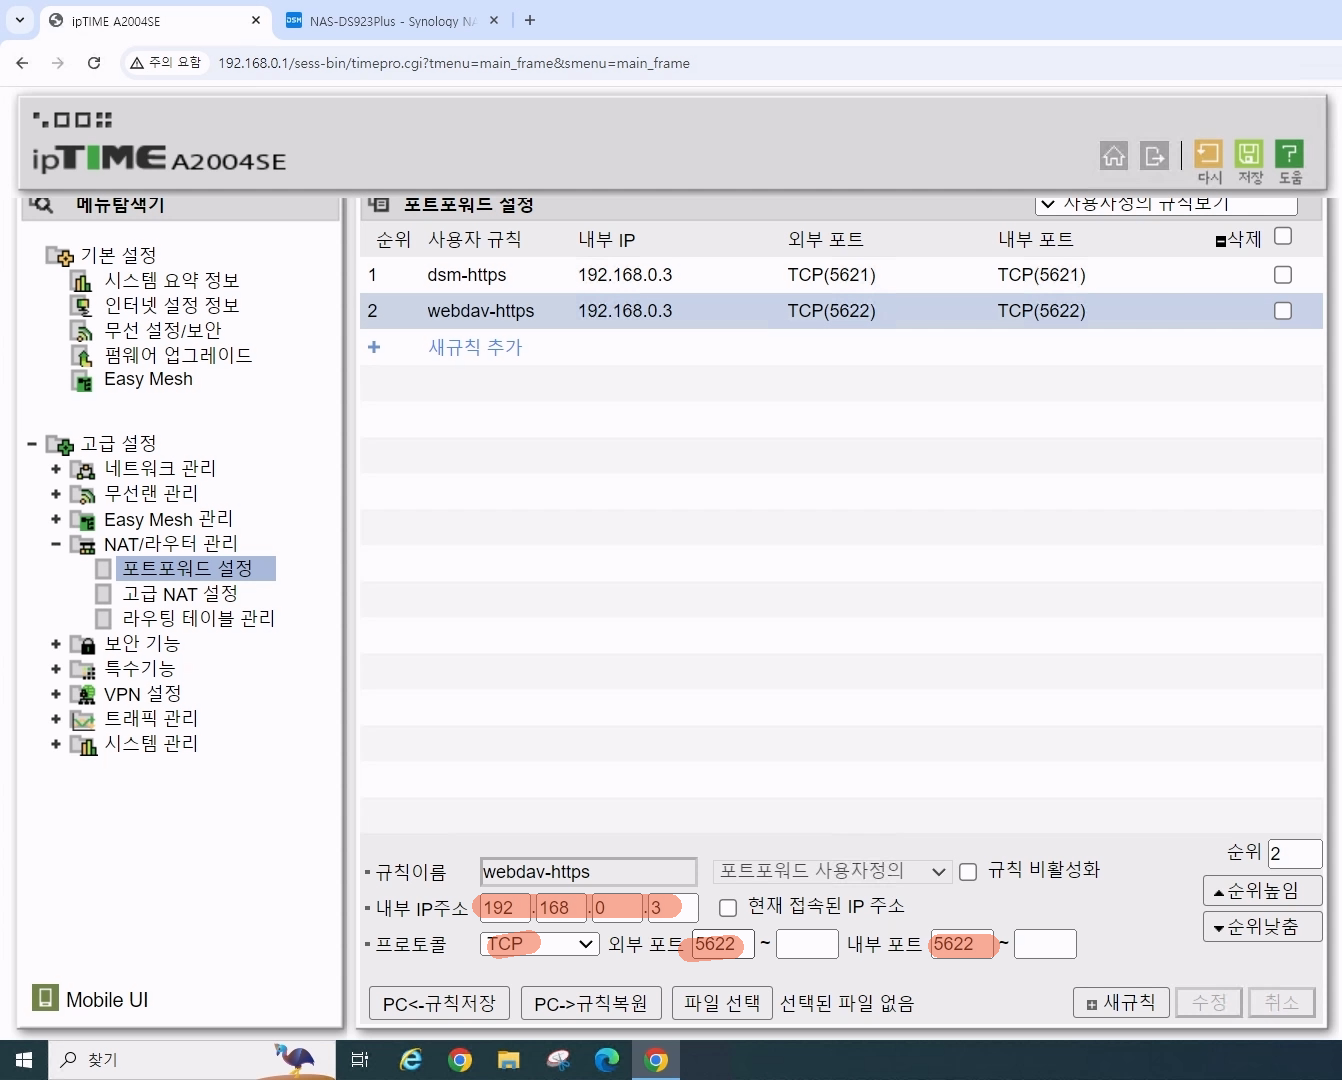Screen dimensions: 1342x1080
Task: Click the logout icon in header
Action: 1154,156
